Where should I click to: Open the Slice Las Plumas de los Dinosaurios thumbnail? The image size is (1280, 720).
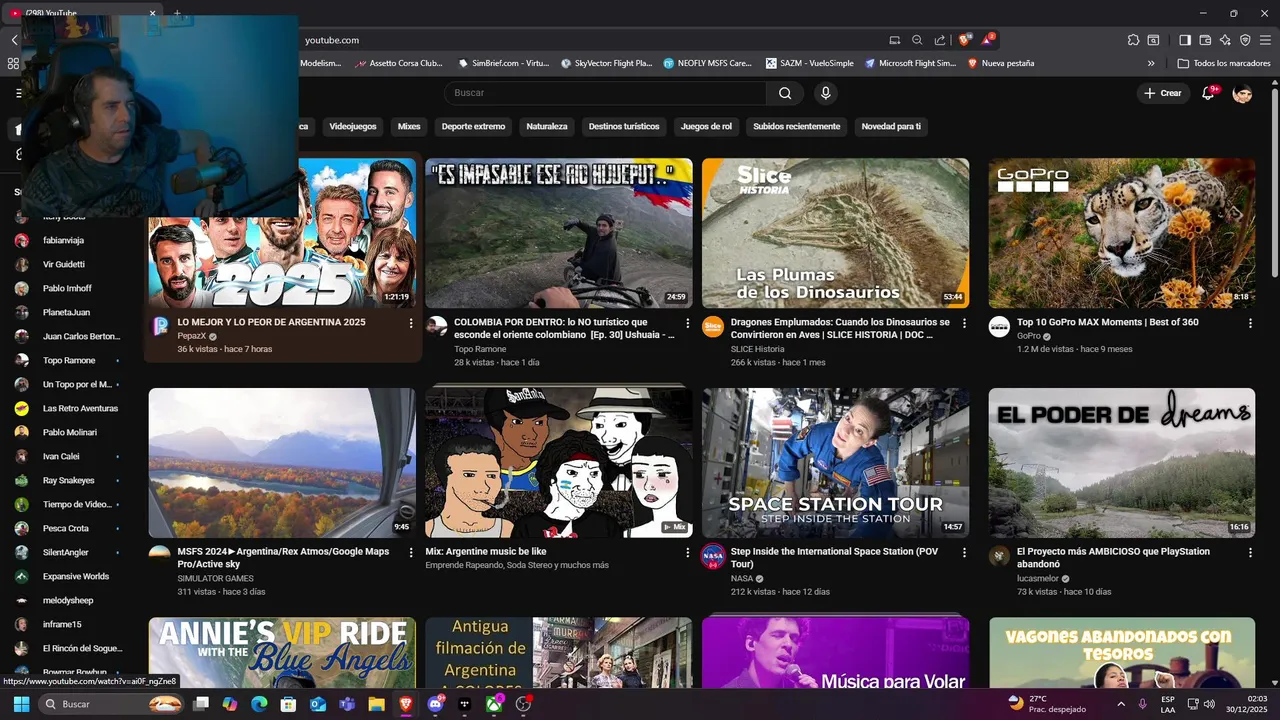(835, 233)
